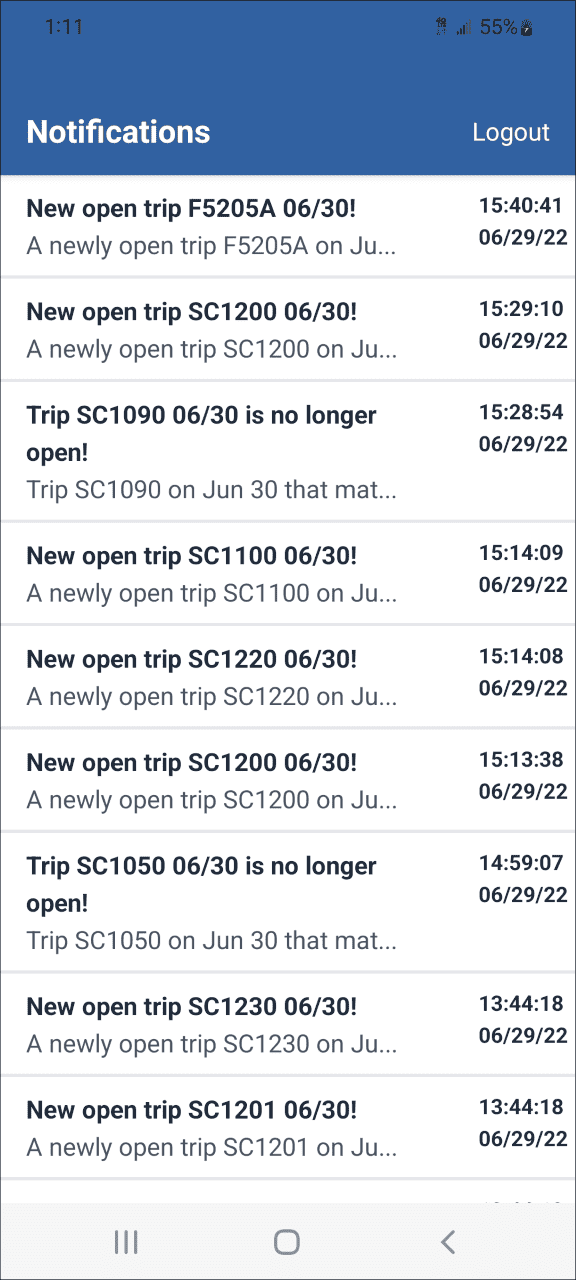Tap the Android home navigation icon

point(287,1242)
